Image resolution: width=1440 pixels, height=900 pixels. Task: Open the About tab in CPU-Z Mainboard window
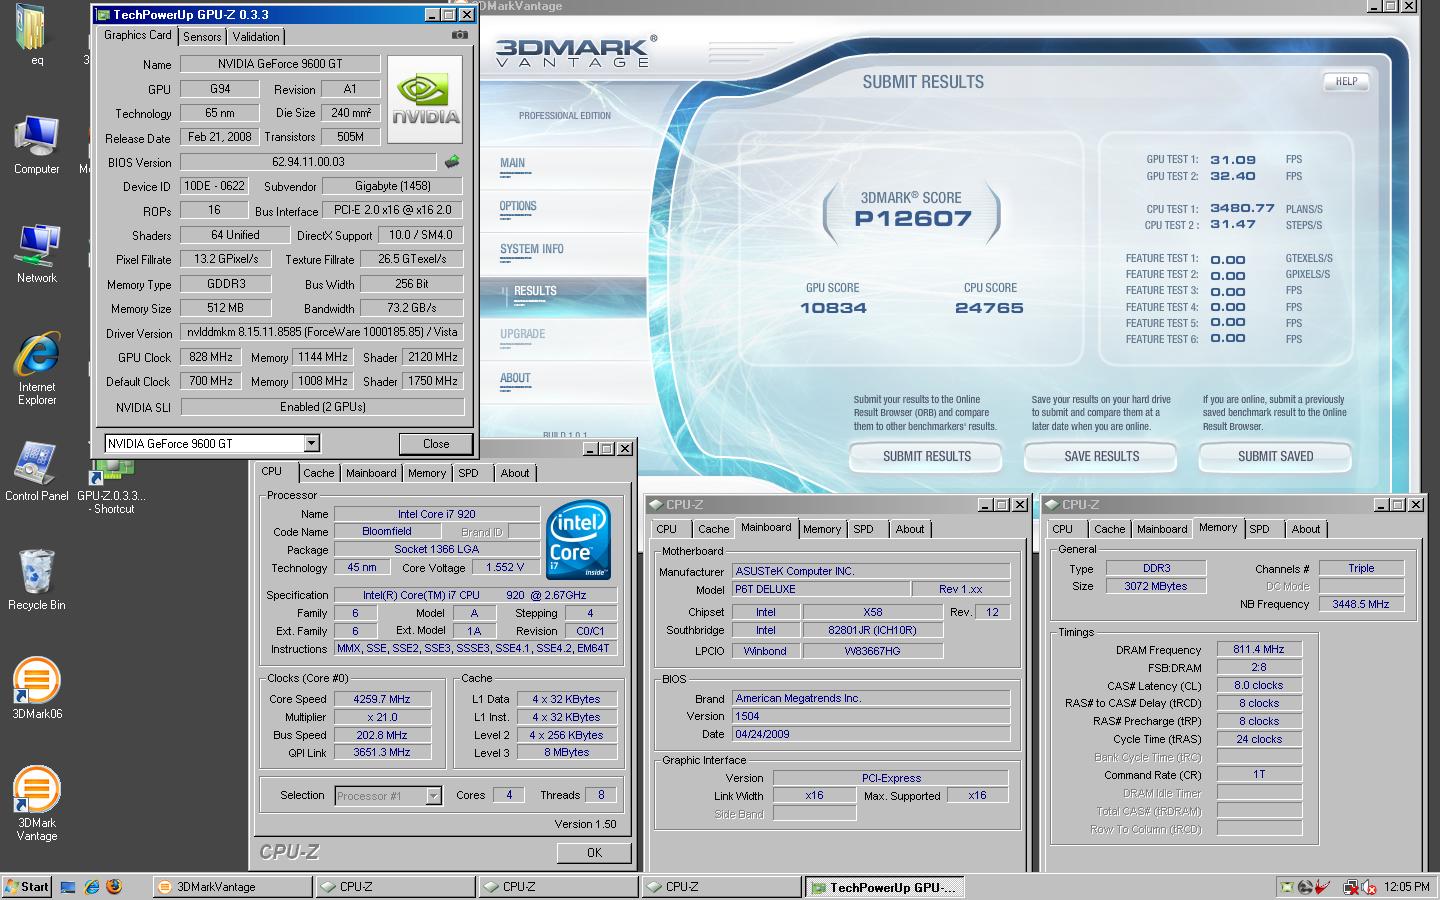pos(910,529)
